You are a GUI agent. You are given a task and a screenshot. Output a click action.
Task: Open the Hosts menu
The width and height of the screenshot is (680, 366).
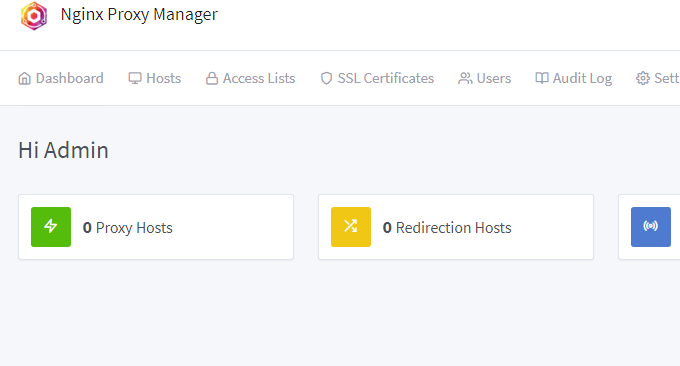(155, 78)
